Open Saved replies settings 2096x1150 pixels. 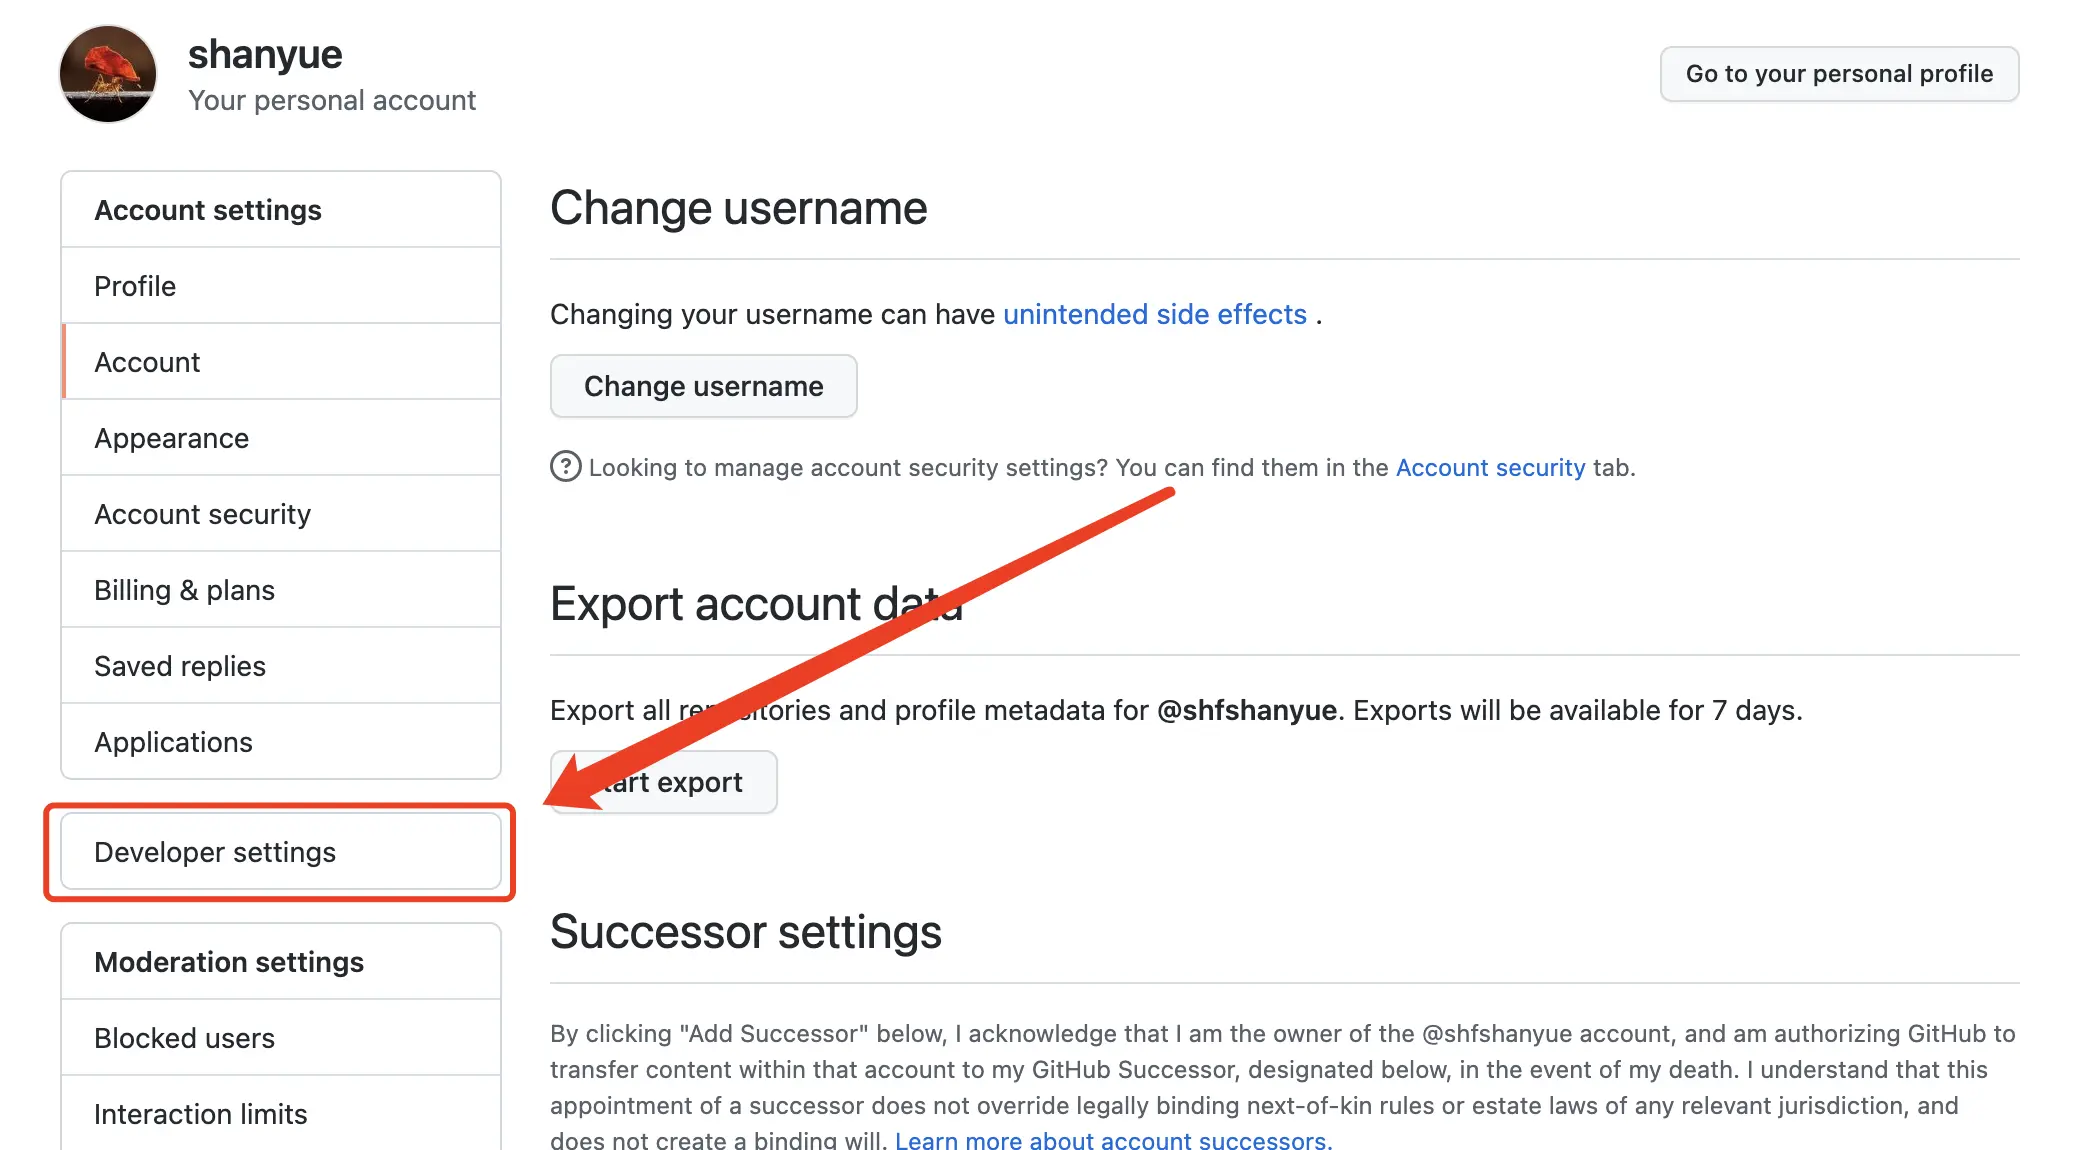coord(281,666)
